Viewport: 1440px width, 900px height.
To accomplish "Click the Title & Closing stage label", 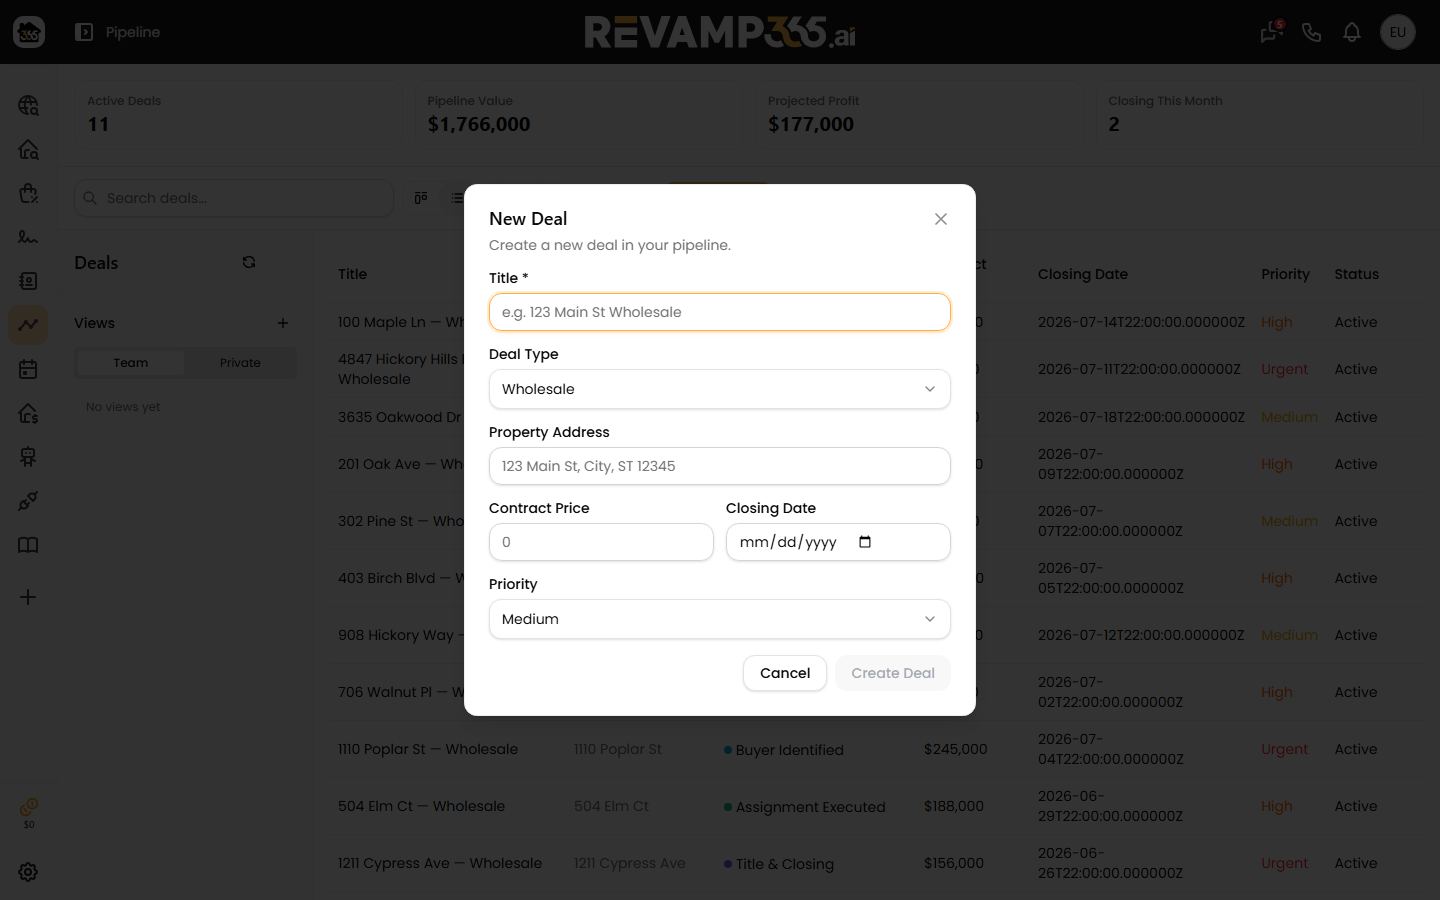I will point(785,864).
